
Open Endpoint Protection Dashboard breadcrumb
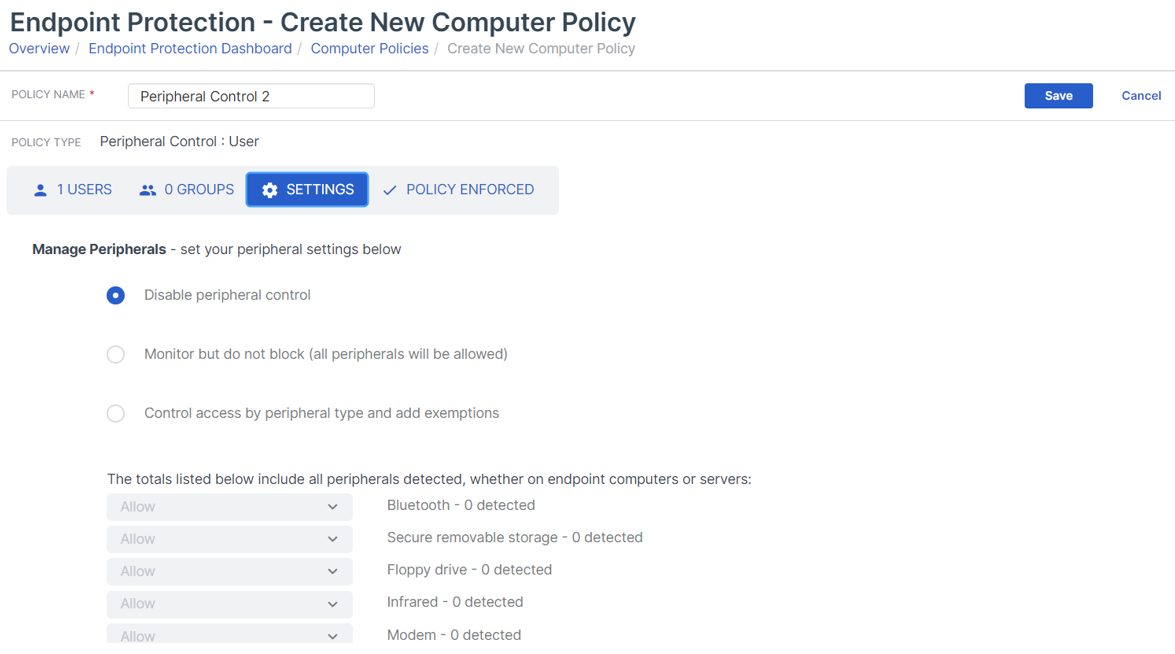click(190, 48)
